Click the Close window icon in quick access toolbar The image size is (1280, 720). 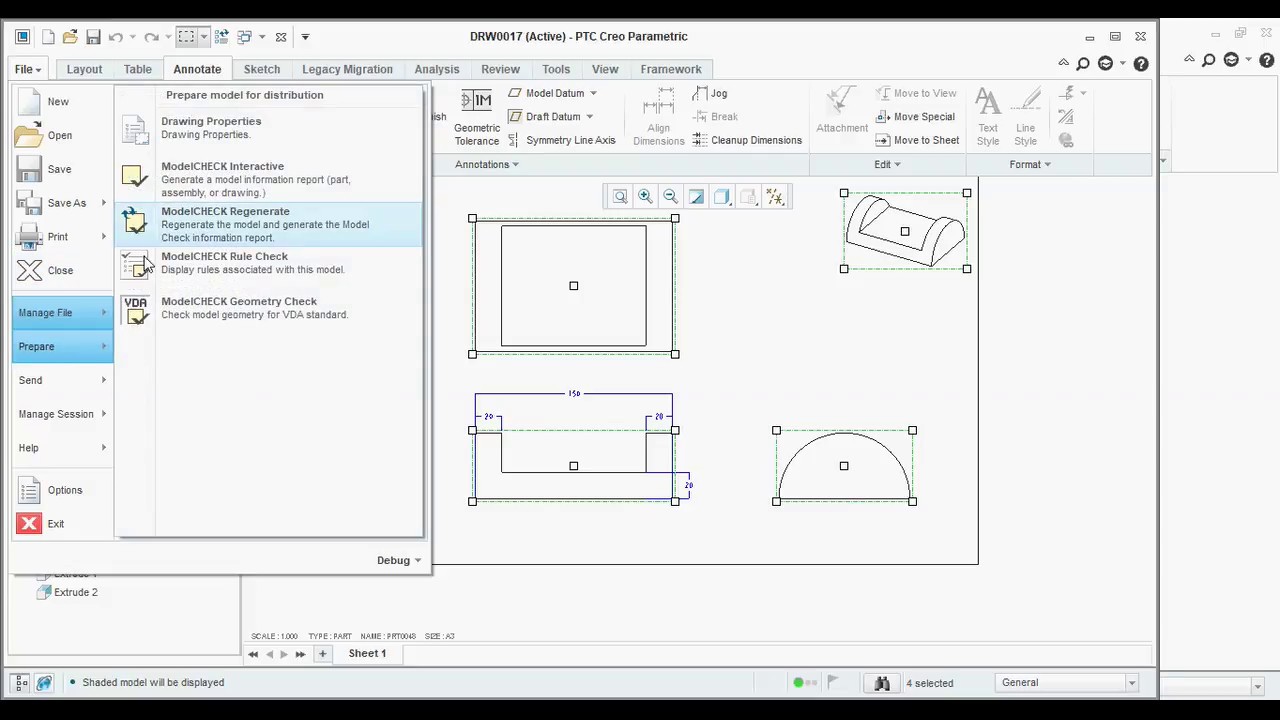pyautogui.click(x=281, y=37)
